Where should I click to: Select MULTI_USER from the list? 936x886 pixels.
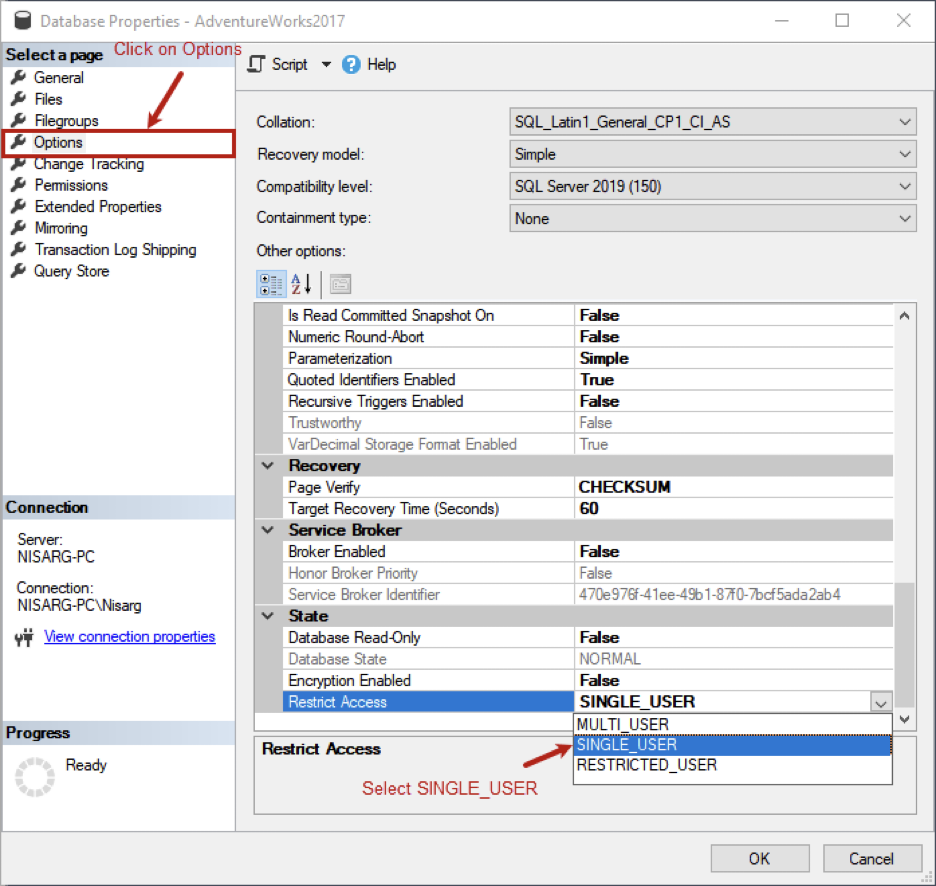732,725
